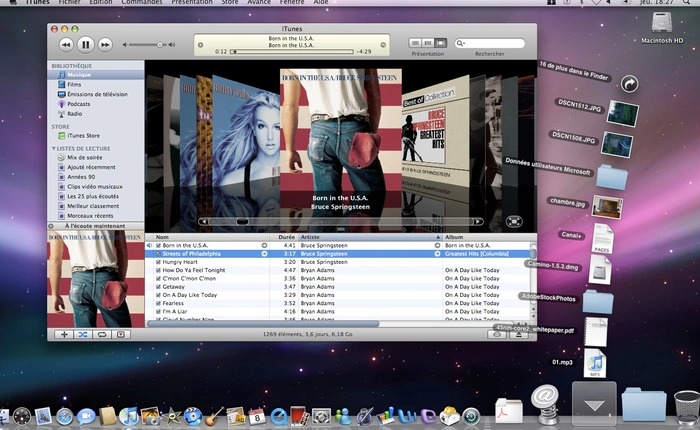The image size is (700, 430).
Task: Uncheck the Hungry Heart song checkbox
Action: [x=158, y=262]
